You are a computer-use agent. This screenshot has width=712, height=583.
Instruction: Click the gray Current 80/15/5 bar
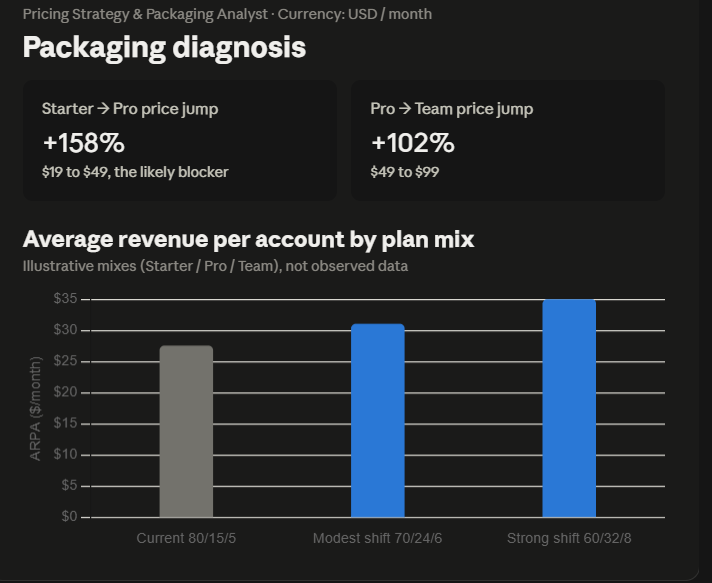(x=186, y=431)
